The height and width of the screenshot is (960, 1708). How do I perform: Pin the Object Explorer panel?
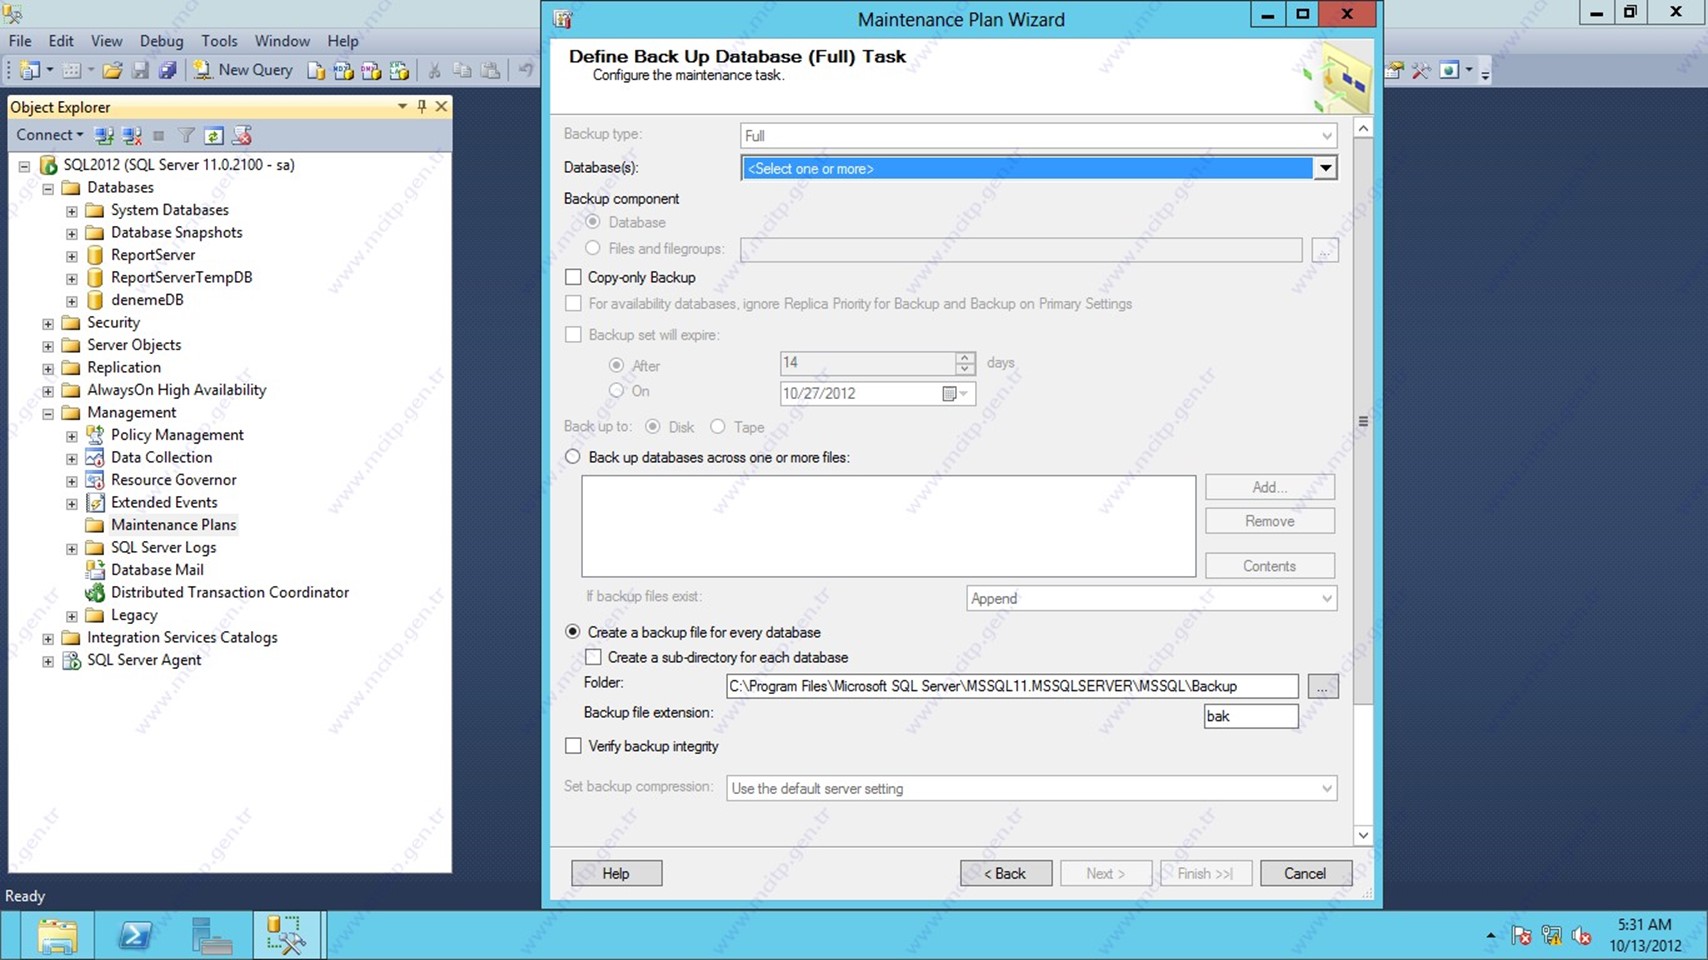[x=422, y=106]
